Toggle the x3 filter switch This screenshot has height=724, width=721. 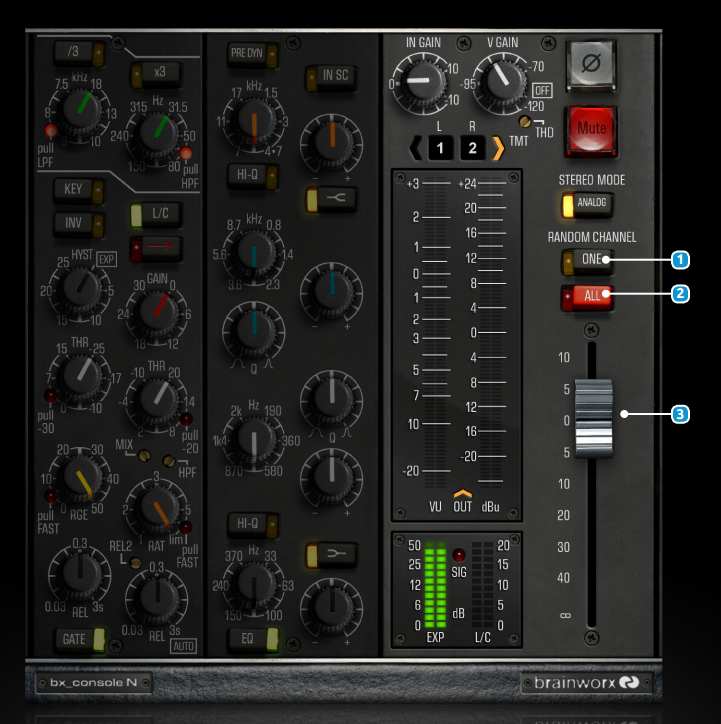[x=156, y=74]
